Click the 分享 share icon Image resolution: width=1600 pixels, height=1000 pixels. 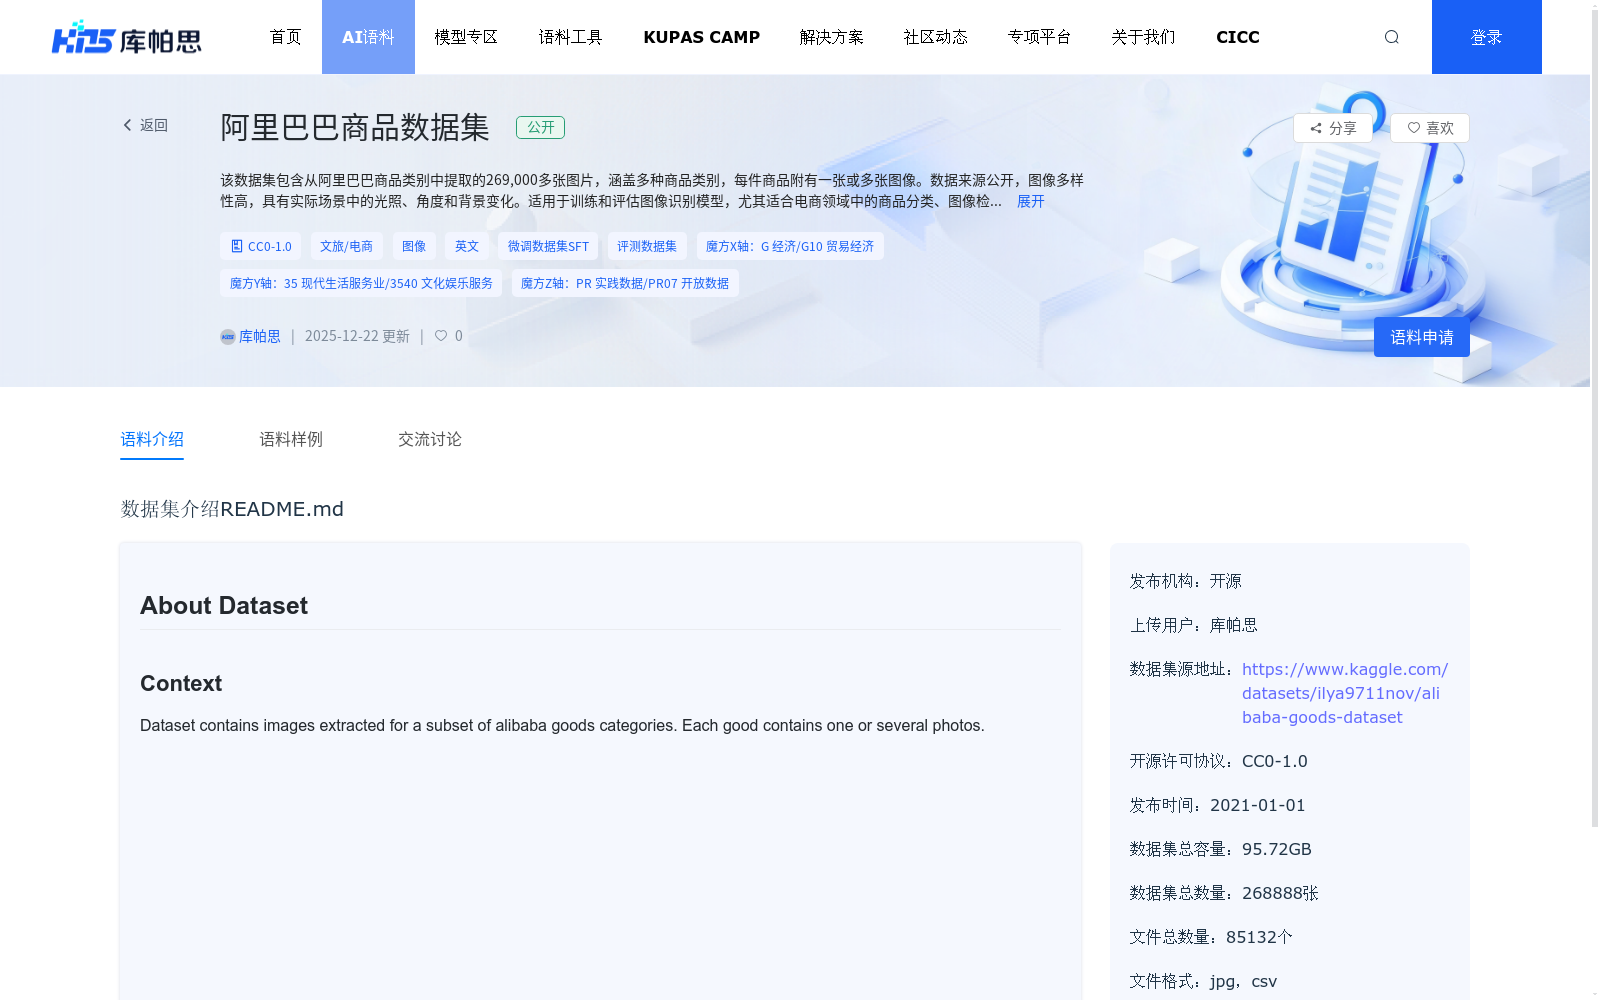pos(1316,128)
